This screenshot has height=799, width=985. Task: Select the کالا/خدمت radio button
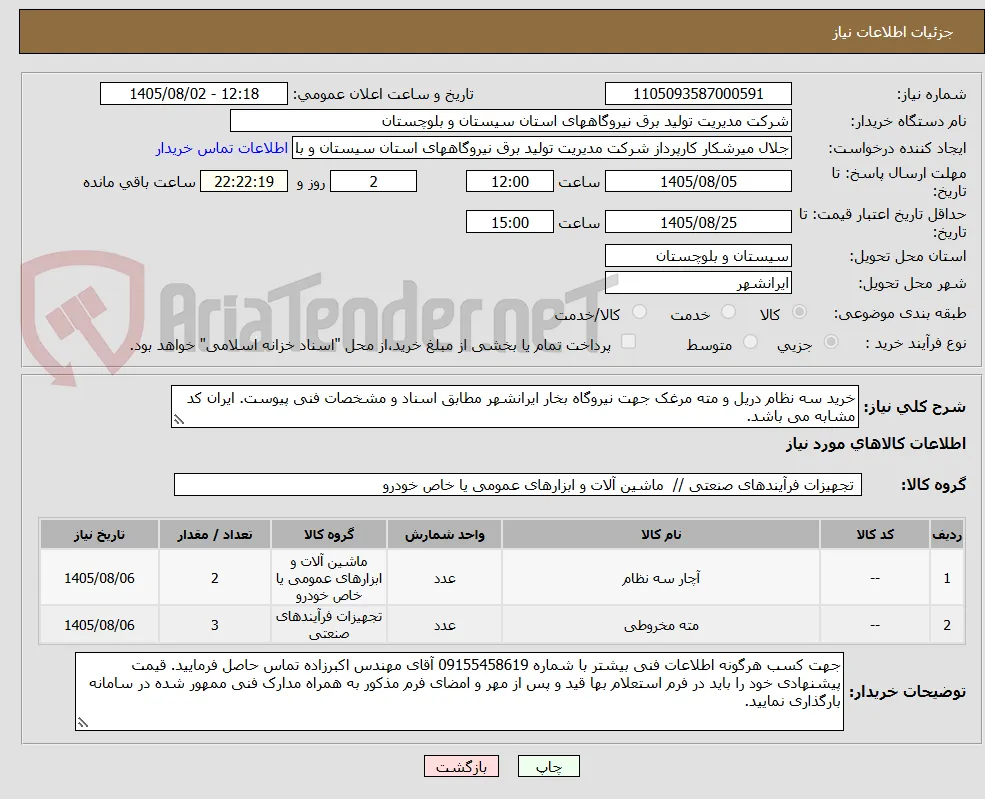click(639, 312)
